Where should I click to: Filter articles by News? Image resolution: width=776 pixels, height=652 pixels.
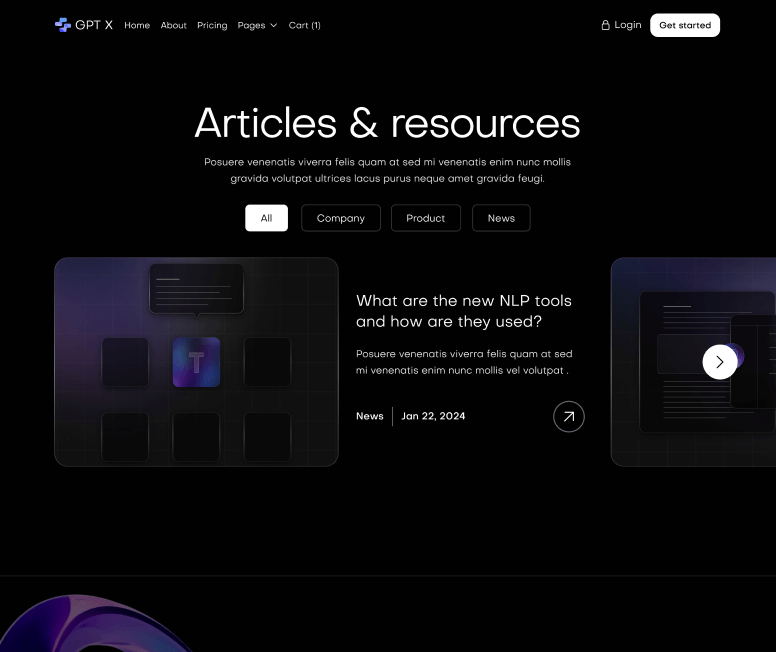pyautogui.click(x=501, y=218)
